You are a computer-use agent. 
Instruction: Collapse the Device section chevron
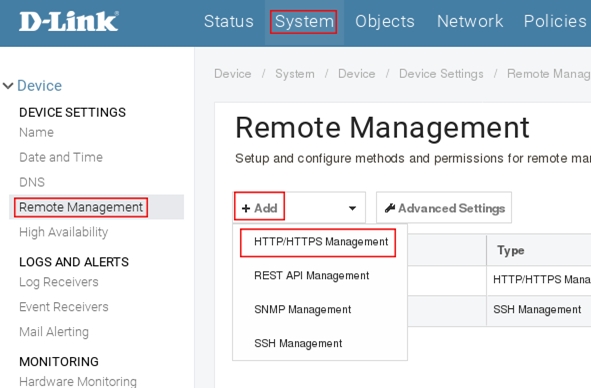tap(8, 86)
